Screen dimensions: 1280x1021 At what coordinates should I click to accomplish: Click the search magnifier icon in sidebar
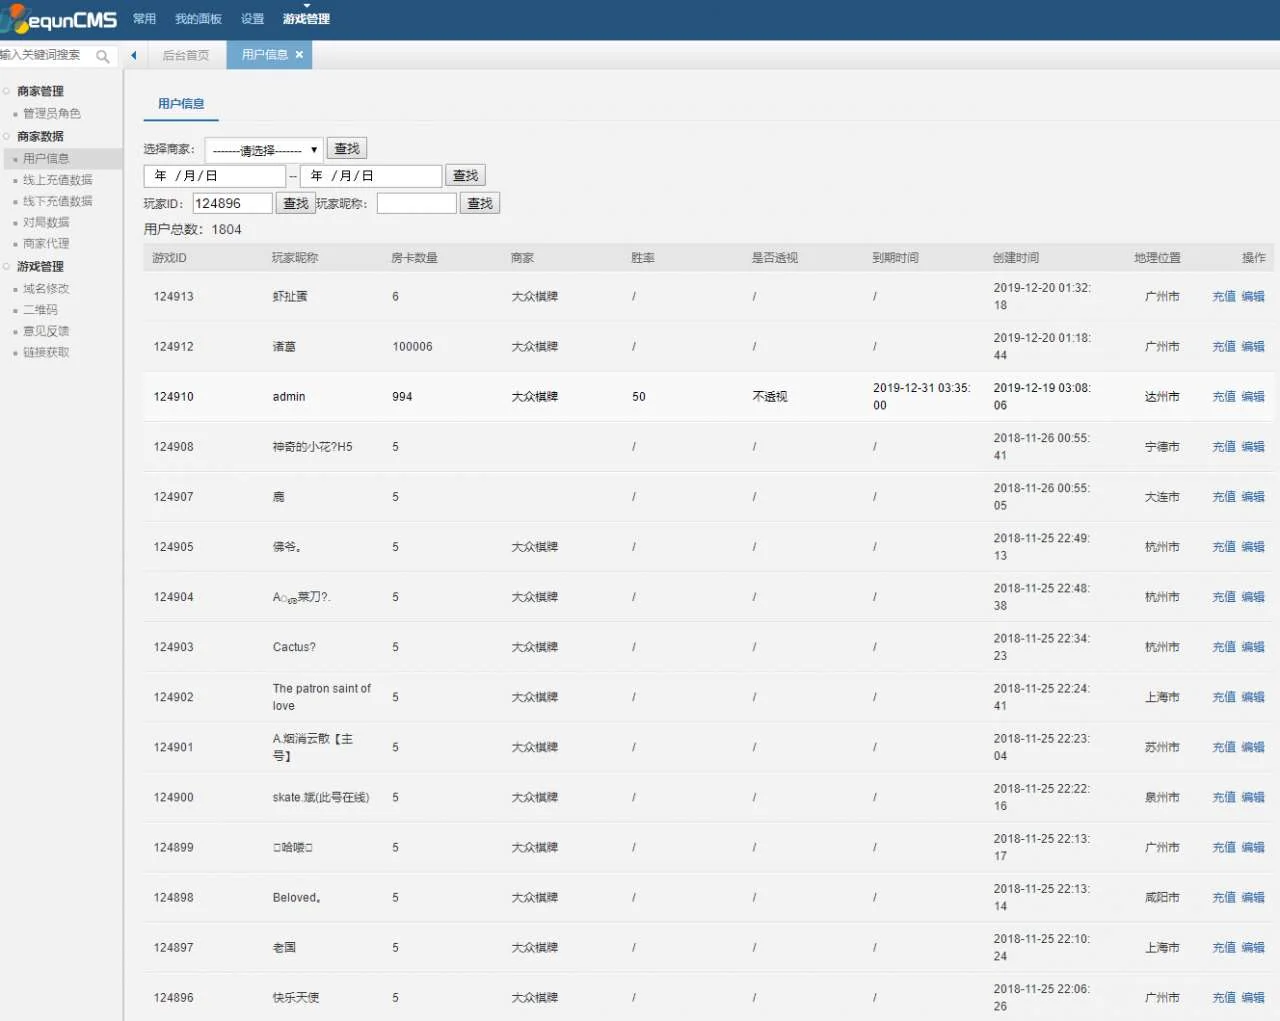(x=102, y=56)
